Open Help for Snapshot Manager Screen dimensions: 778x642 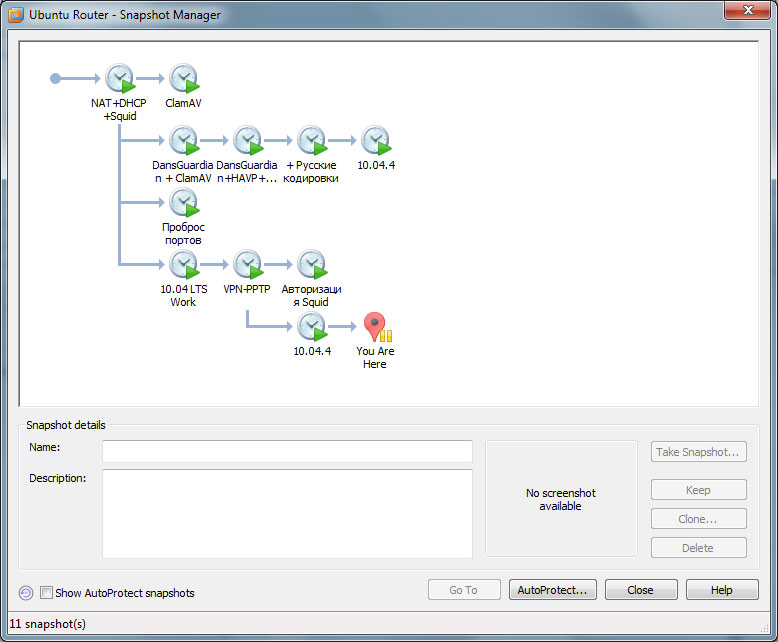click(x=722, y=590)
